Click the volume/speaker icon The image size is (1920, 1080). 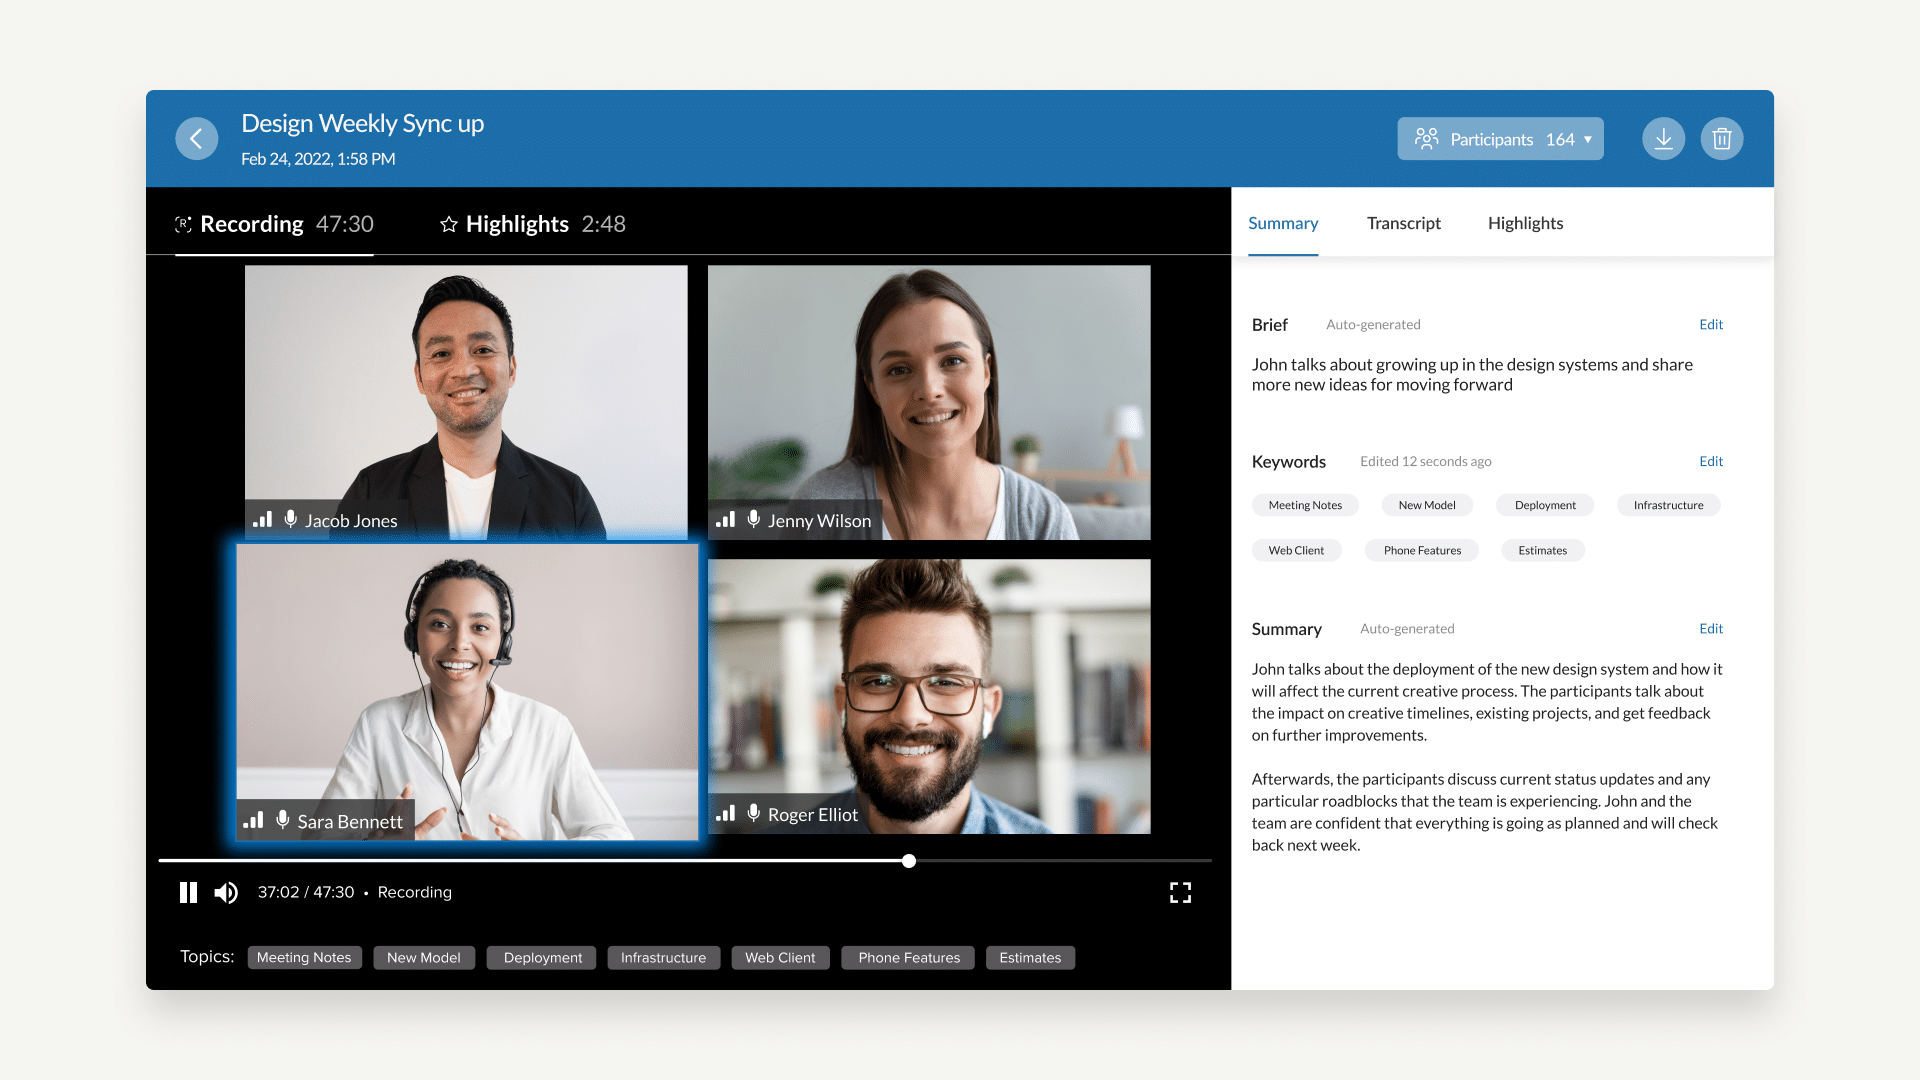[x=225, y=891]
